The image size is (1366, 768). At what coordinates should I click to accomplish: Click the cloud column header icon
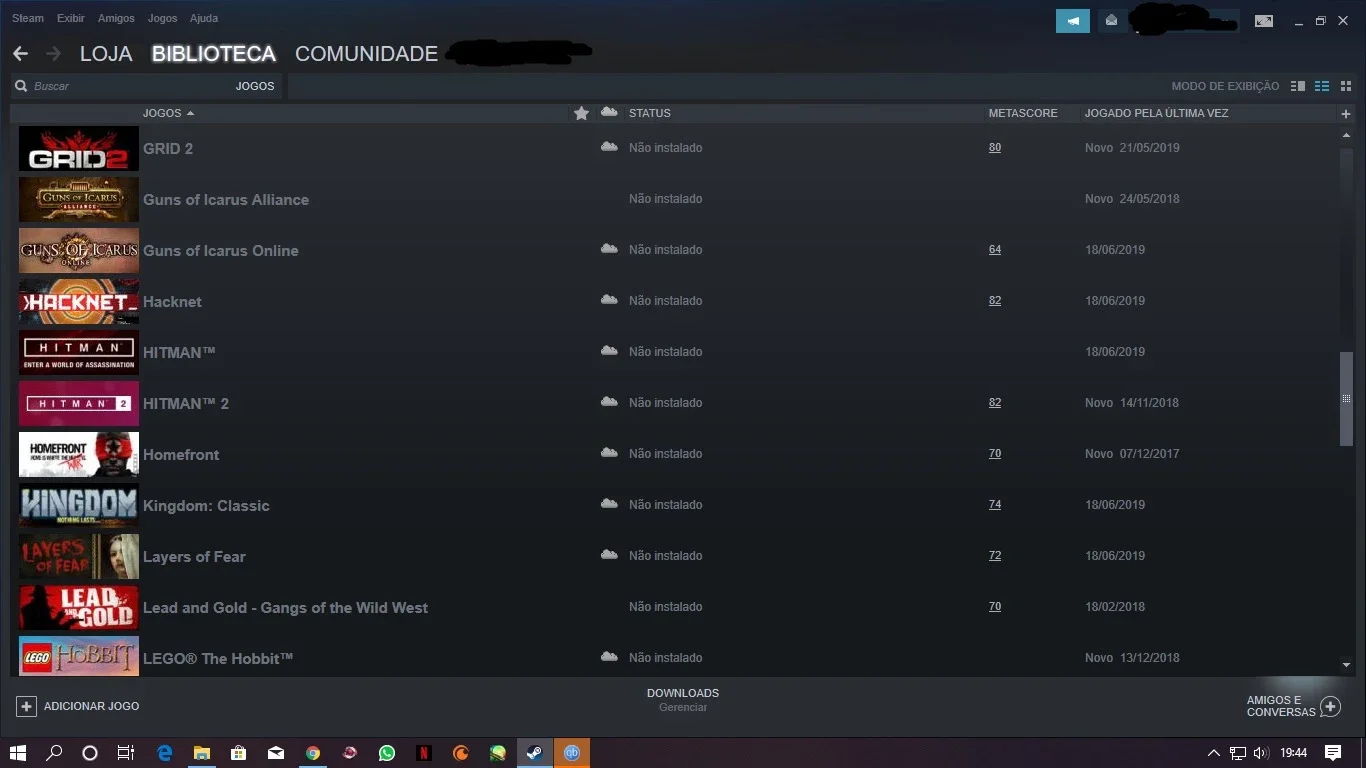pyautogui.click(x=609, y=113)
